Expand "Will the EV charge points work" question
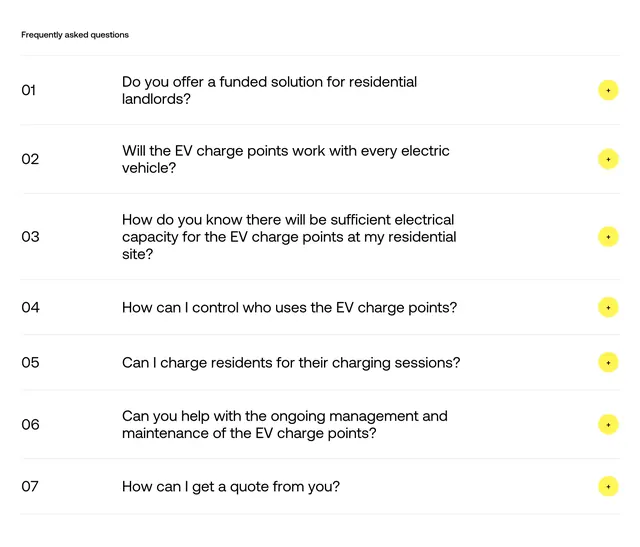The height and width of the screenshot is (547, 640). [286, 159]
